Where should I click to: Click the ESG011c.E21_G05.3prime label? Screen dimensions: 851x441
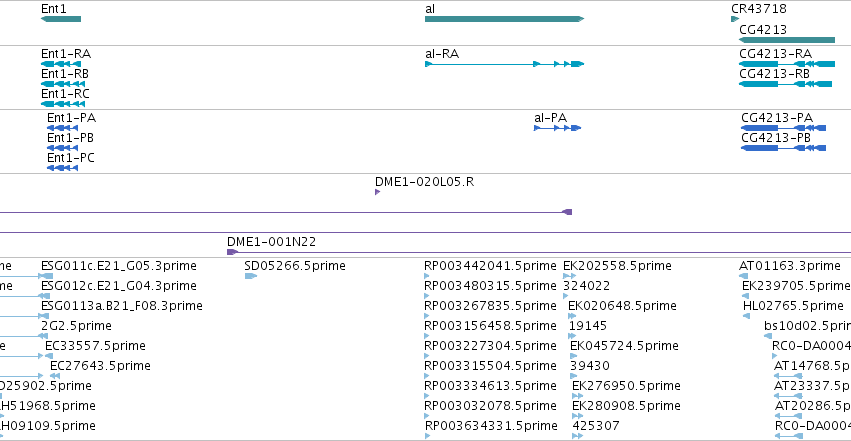tap(119, 266)
